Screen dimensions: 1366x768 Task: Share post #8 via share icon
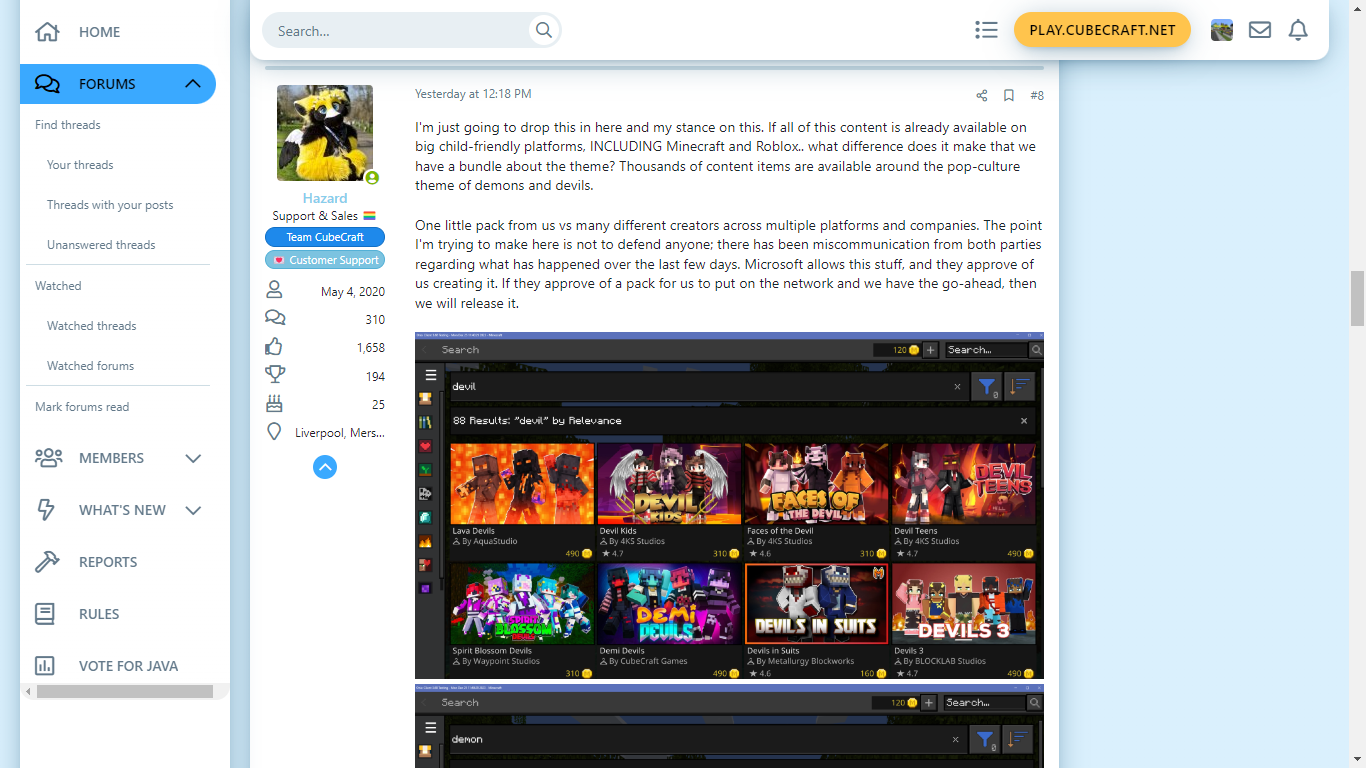(982, 96)
